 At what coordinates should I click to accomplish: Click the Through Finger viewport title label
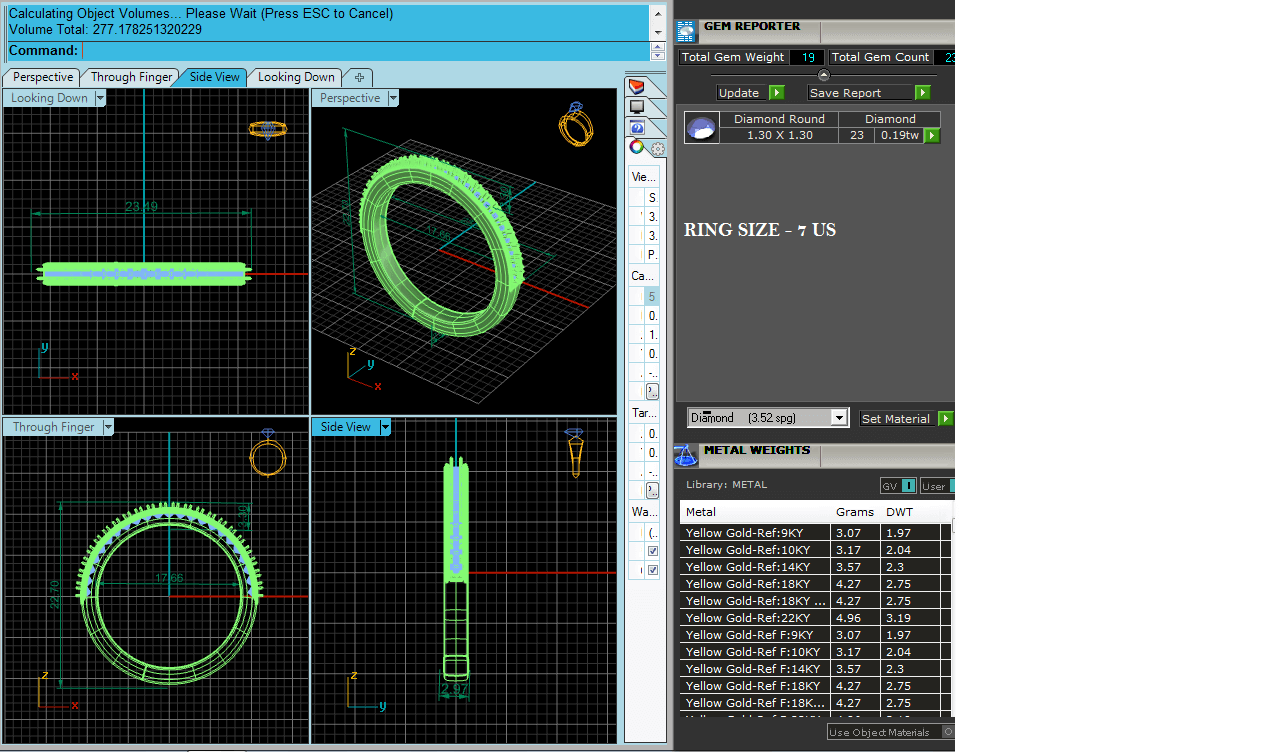coord(54,427)
